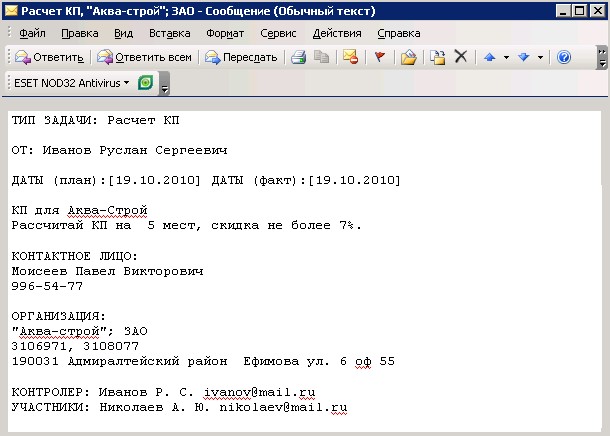The width and height of the screenshot is (610, 436).
Task: Click the name 'Моисеев Павел Викторович'
Action: click(107, 271)
